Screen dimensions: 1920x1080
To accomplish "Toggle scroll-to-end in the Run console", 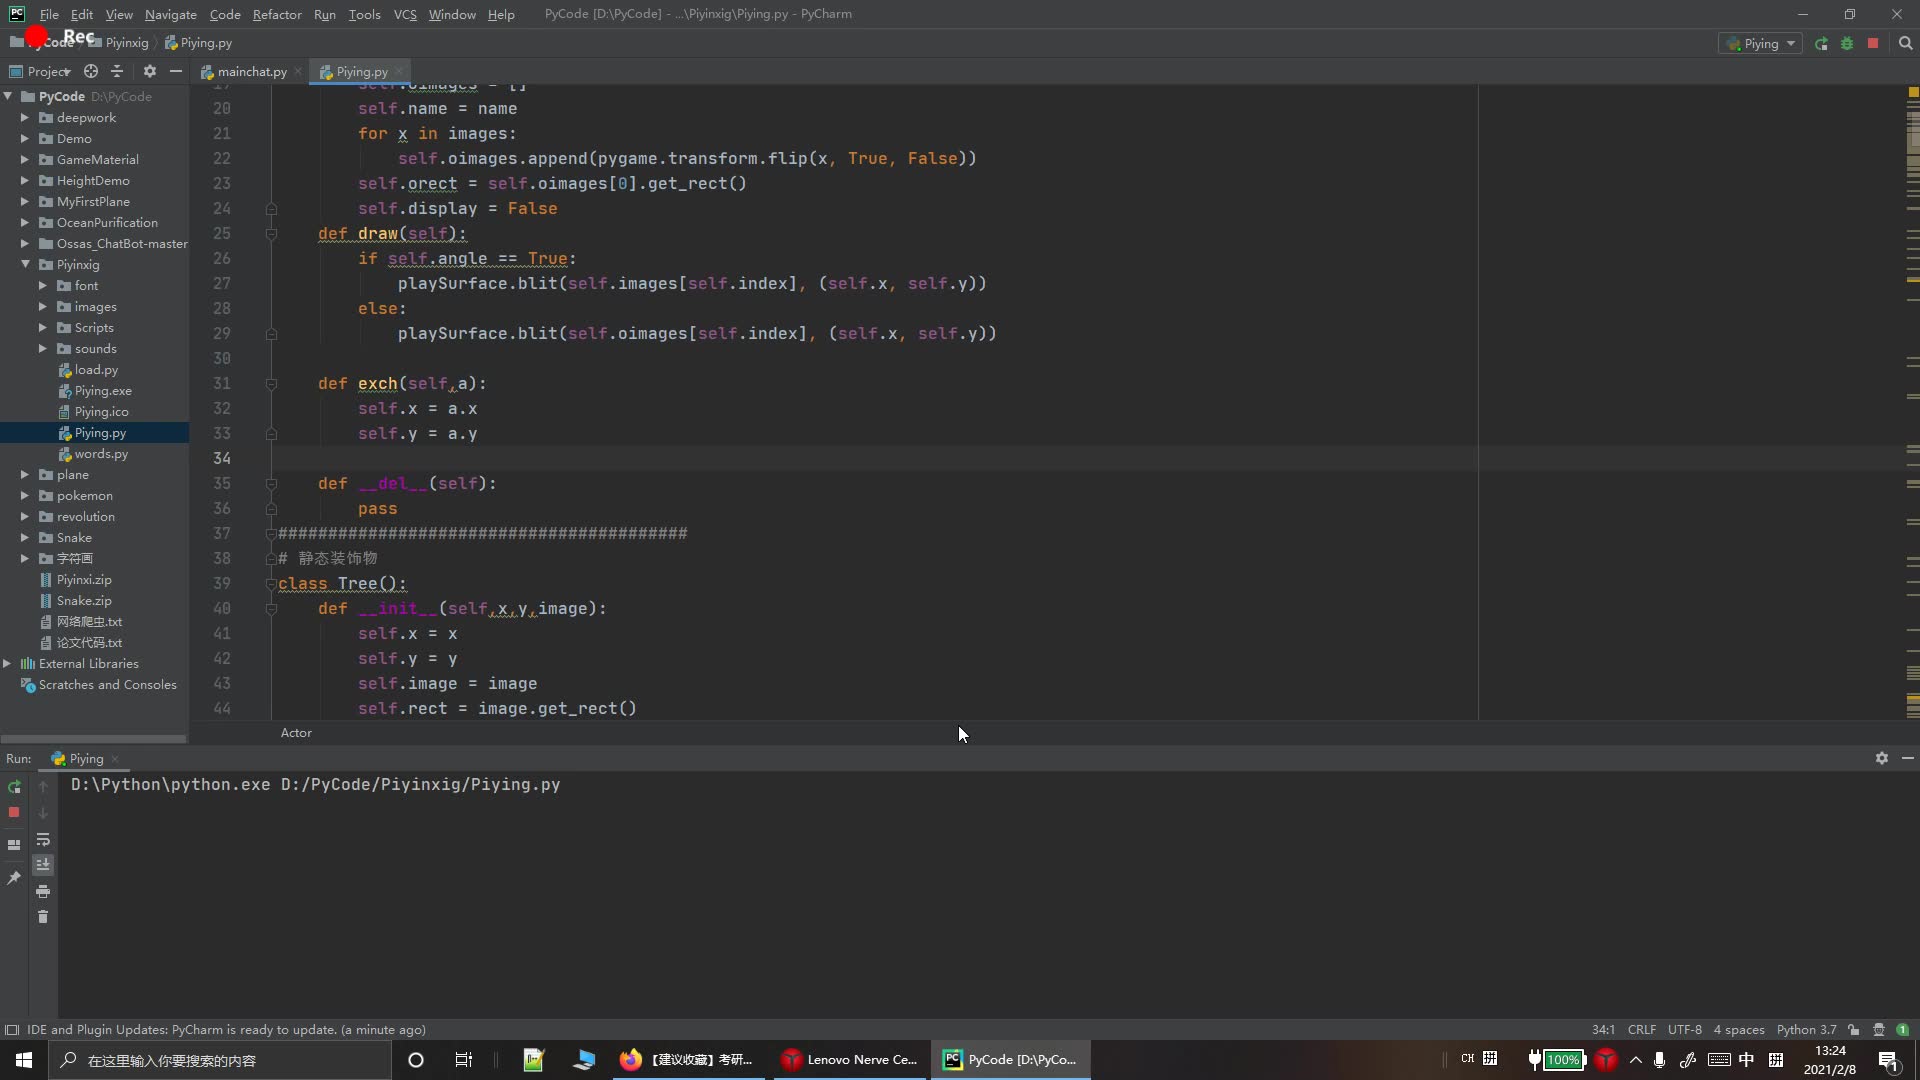I will 43,865.
